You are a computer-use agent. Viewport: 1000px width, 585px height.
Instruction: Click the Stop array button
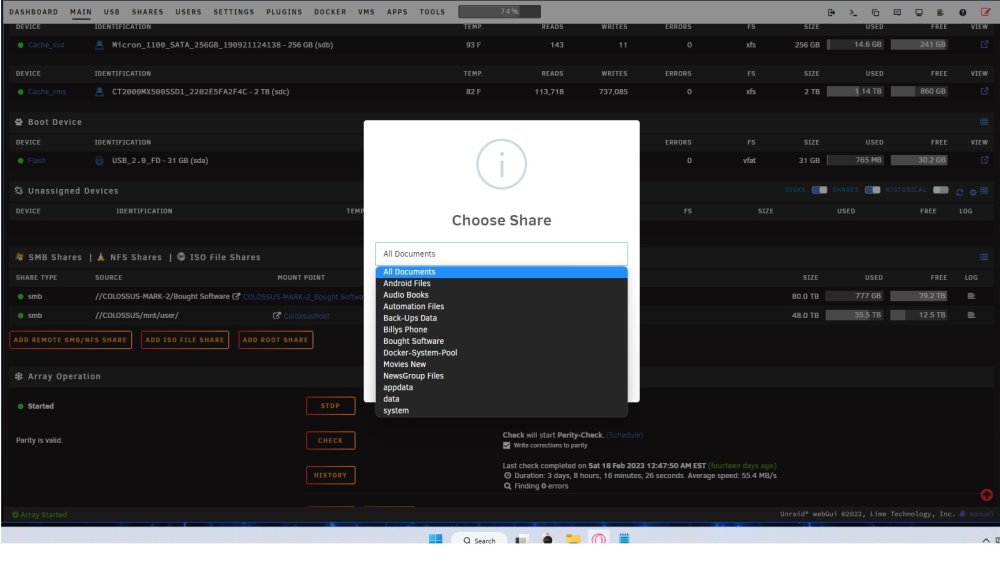pos(330,406)
